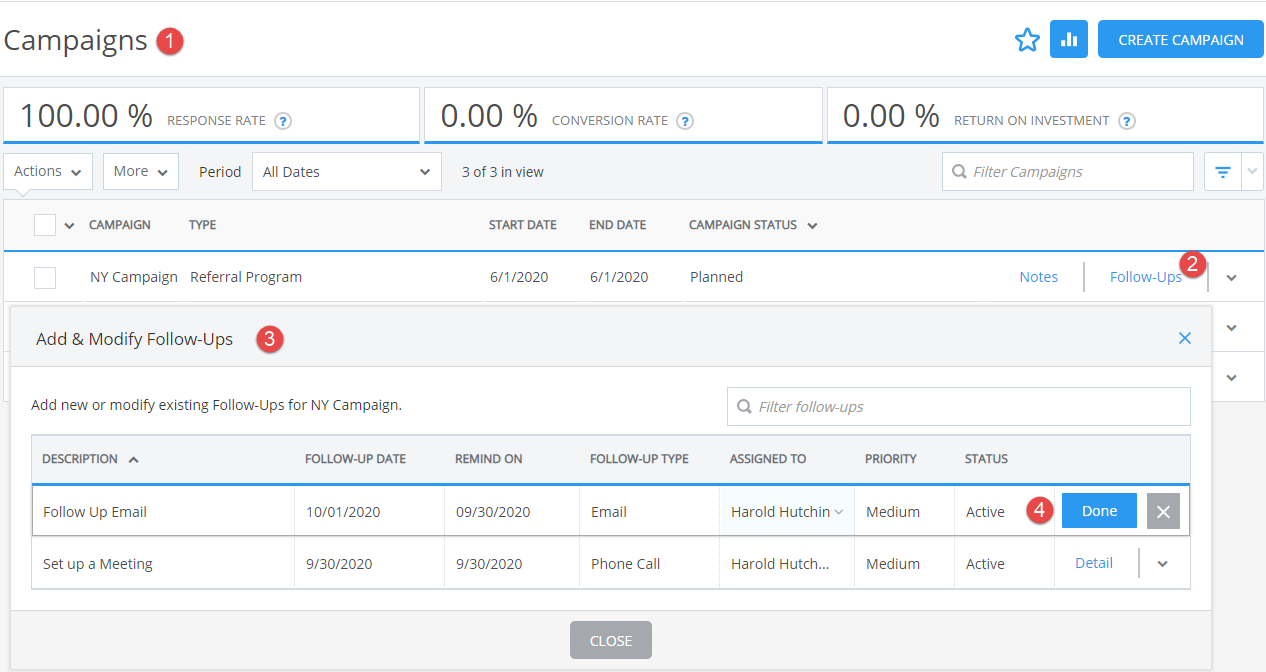Click into the Filter Campaigns search field

[x=1068, y=171]
